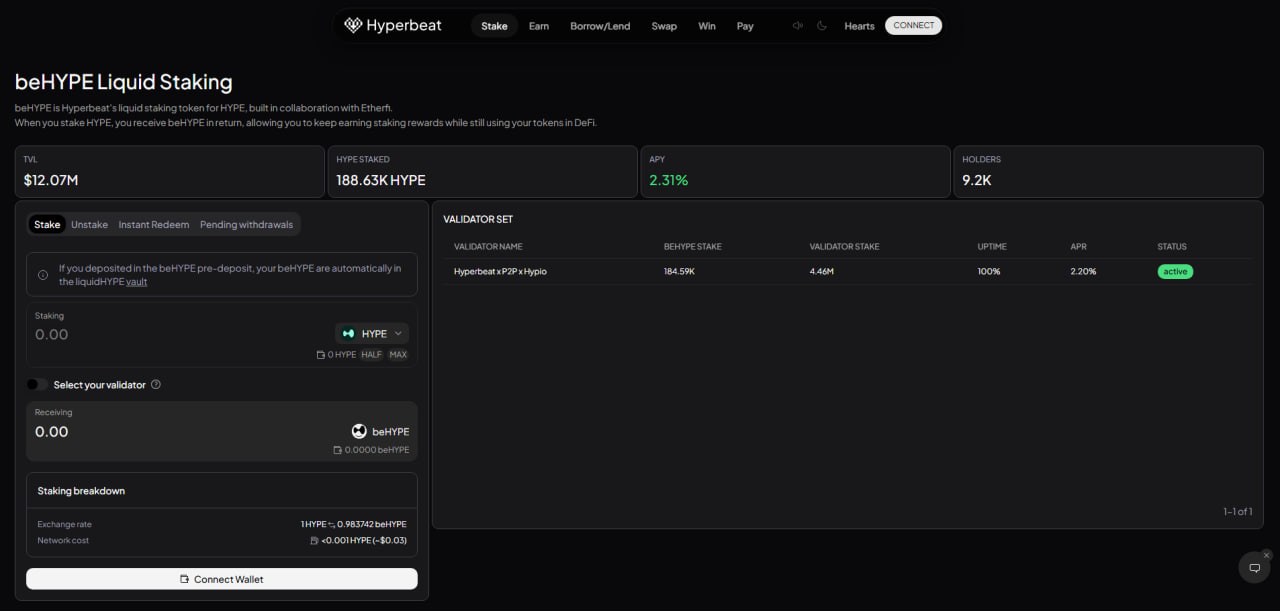
Task: Click the 100% uptime value
Action: coord(989,272)
